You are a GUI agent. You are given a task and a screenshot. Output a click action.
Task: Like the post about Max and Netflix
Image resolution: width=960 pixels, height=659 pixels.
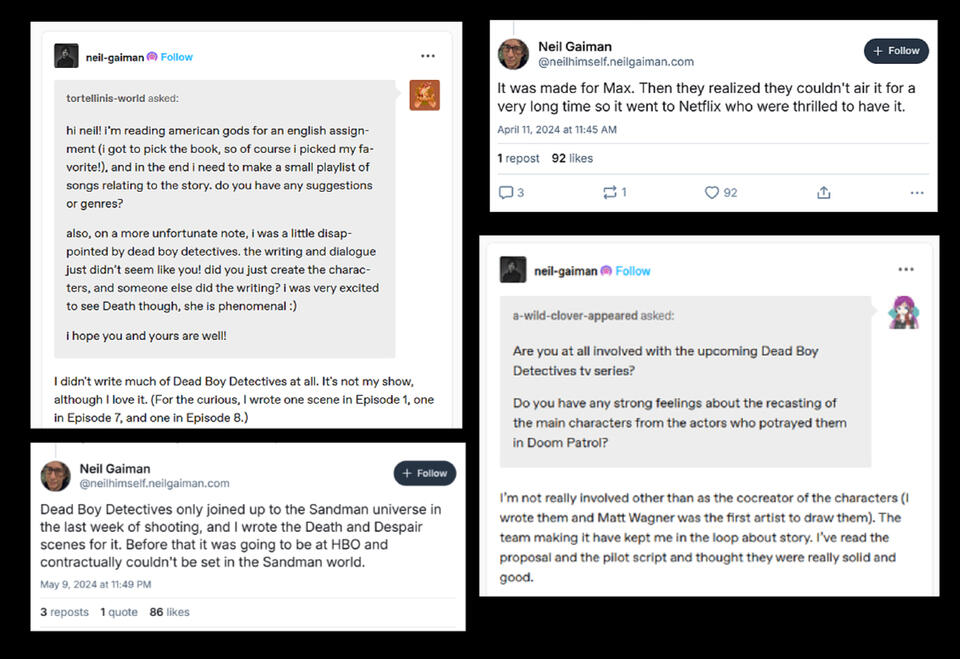coord(712,192)
